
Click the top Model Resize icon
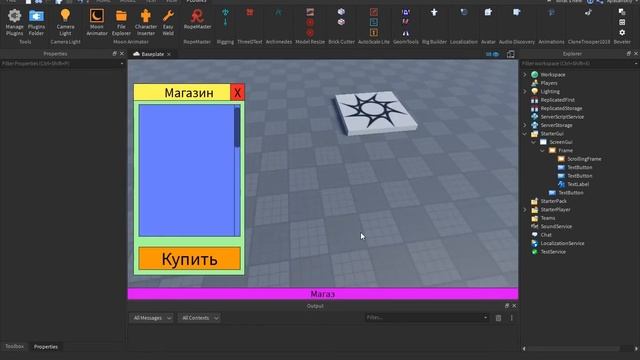310,12
